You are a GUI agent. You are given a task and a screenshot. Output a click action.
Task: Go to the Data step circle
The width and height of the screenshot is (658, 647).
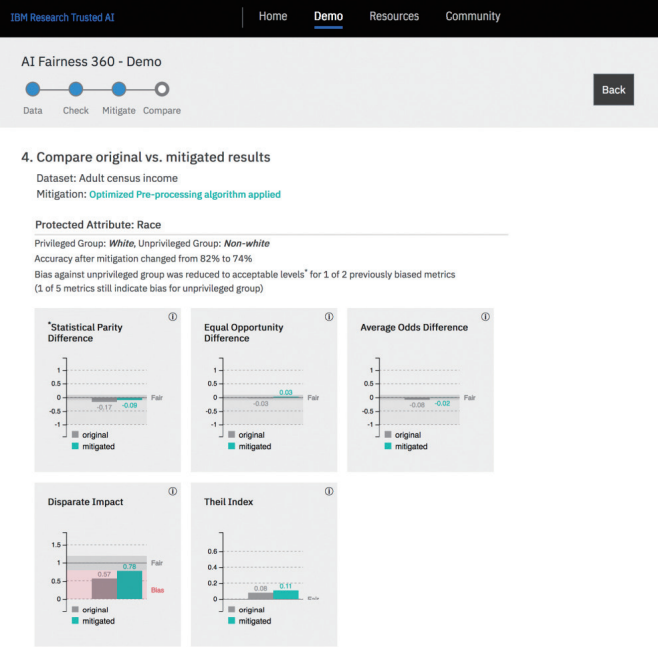tap(32, 89)
